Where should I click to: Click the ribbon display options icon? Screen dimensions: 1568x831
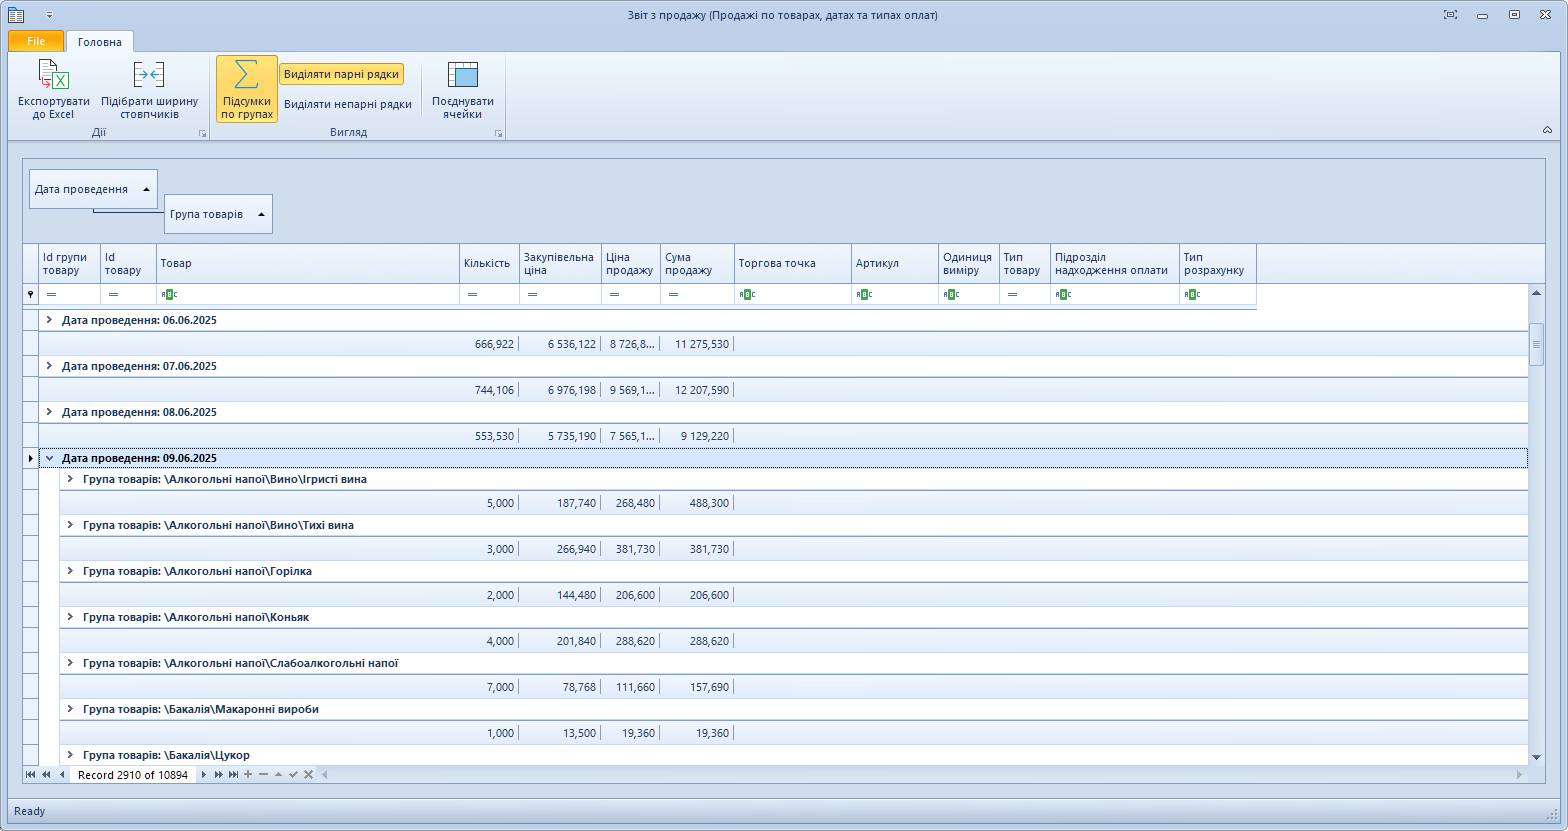click(1450, 15)
